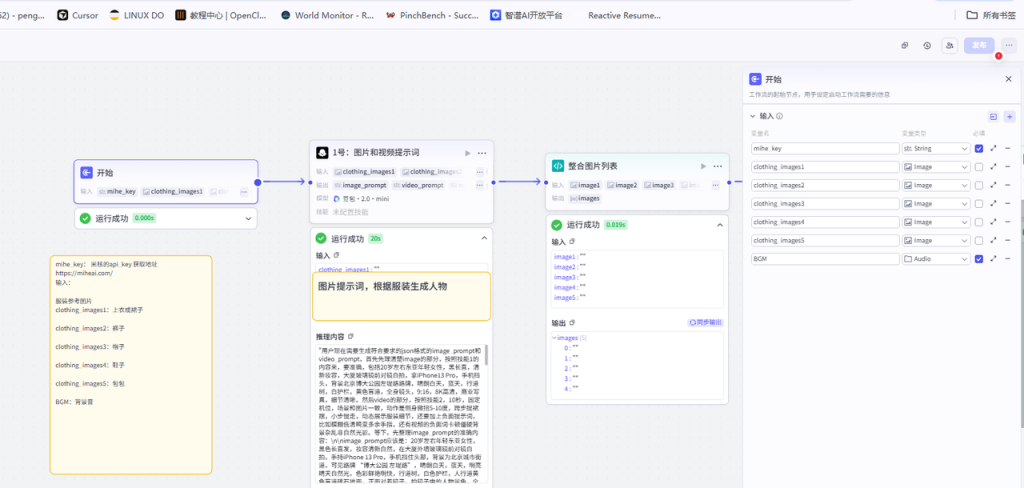Image resolution: width=1024 pixels, height=488 pixels.
Task: Check required checkbox for clothing_images2
Action: point(979,185)
